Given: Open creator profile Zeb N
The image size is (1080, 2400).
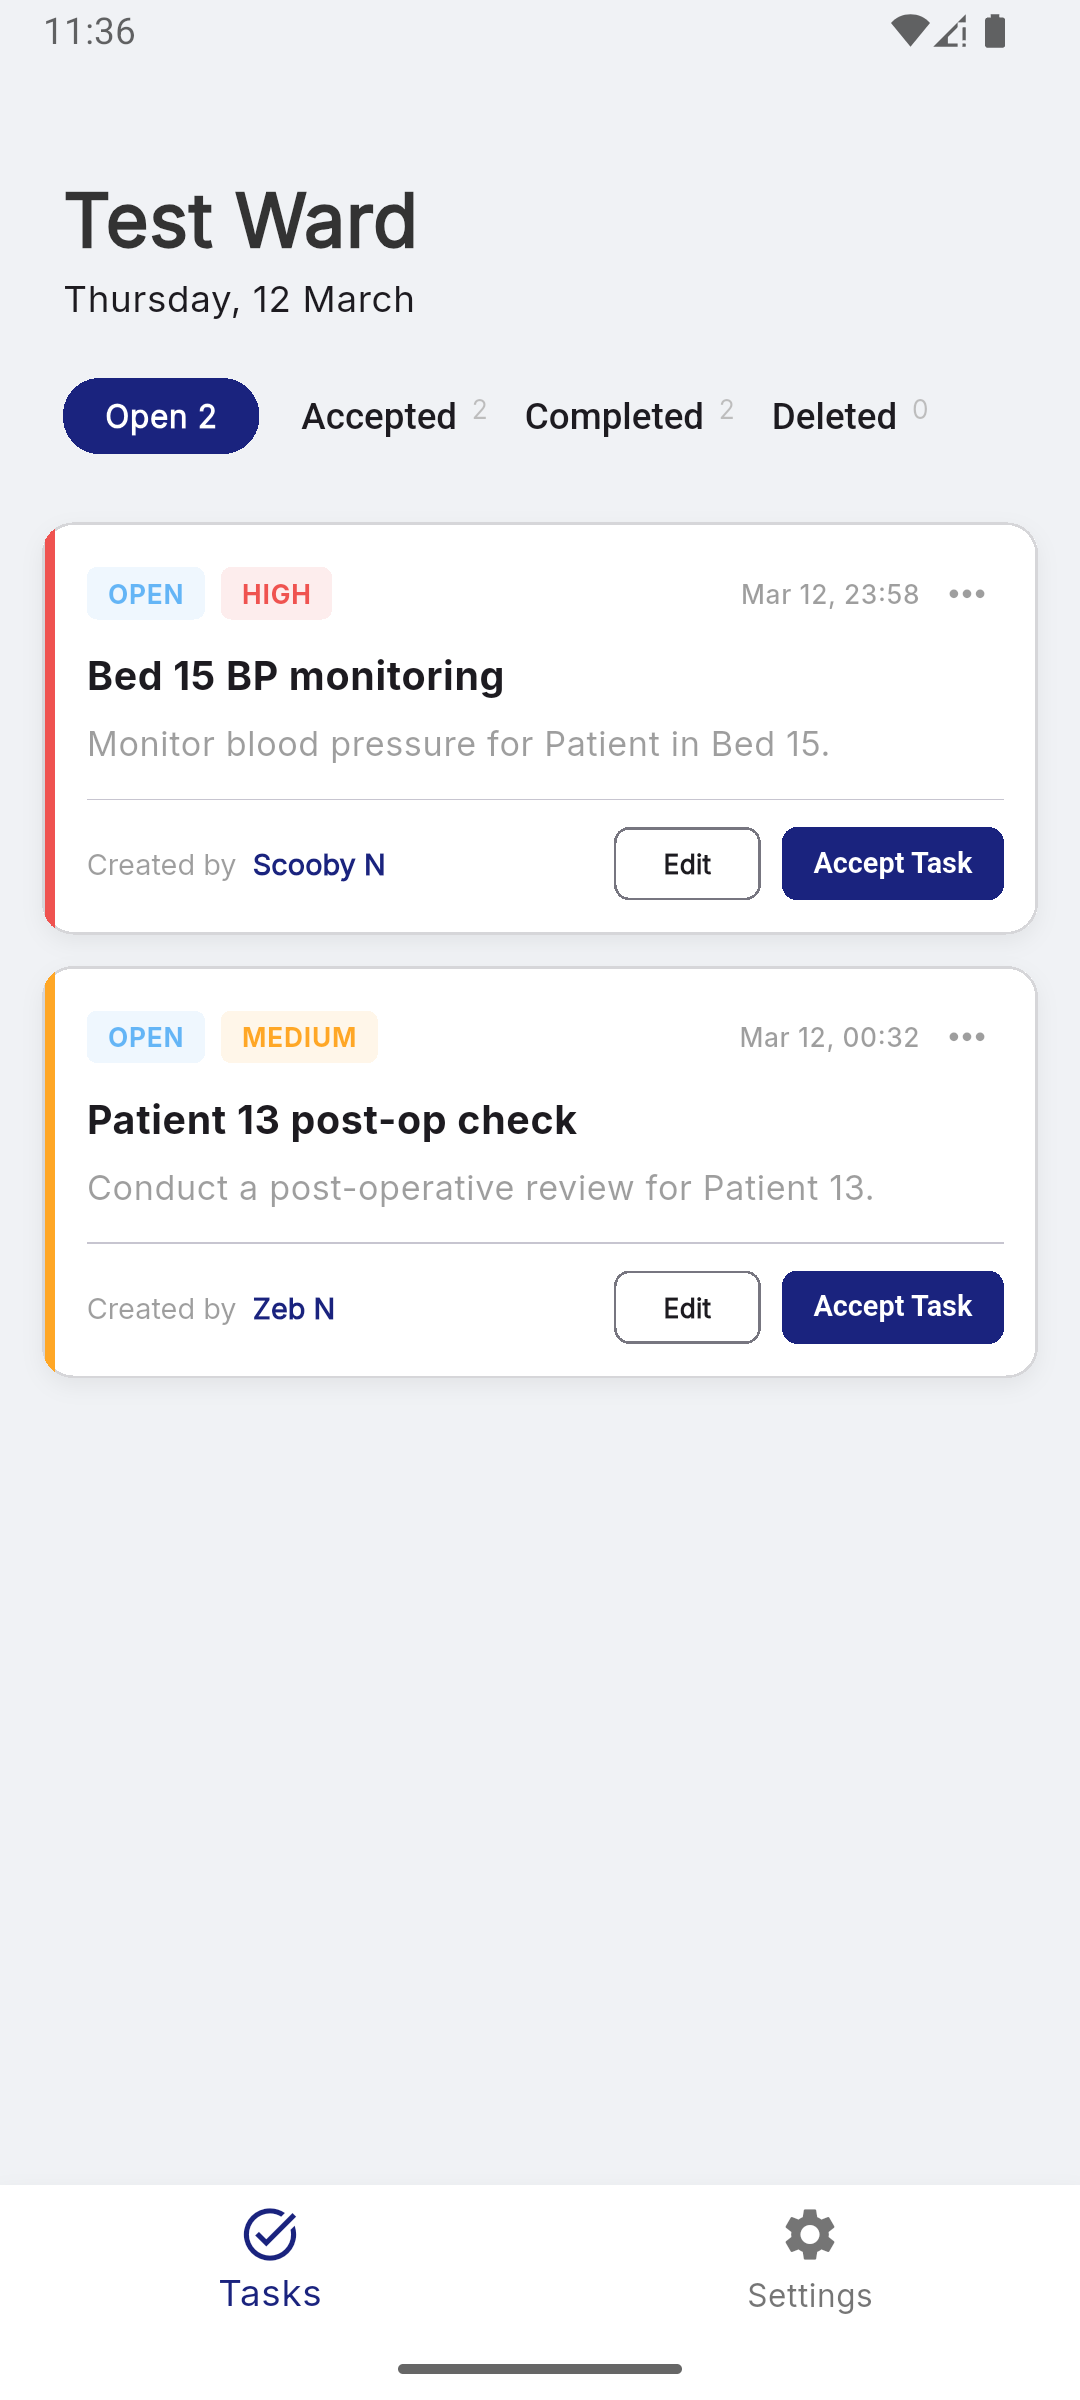Looking at the screenshot, I should [294, 1309].
